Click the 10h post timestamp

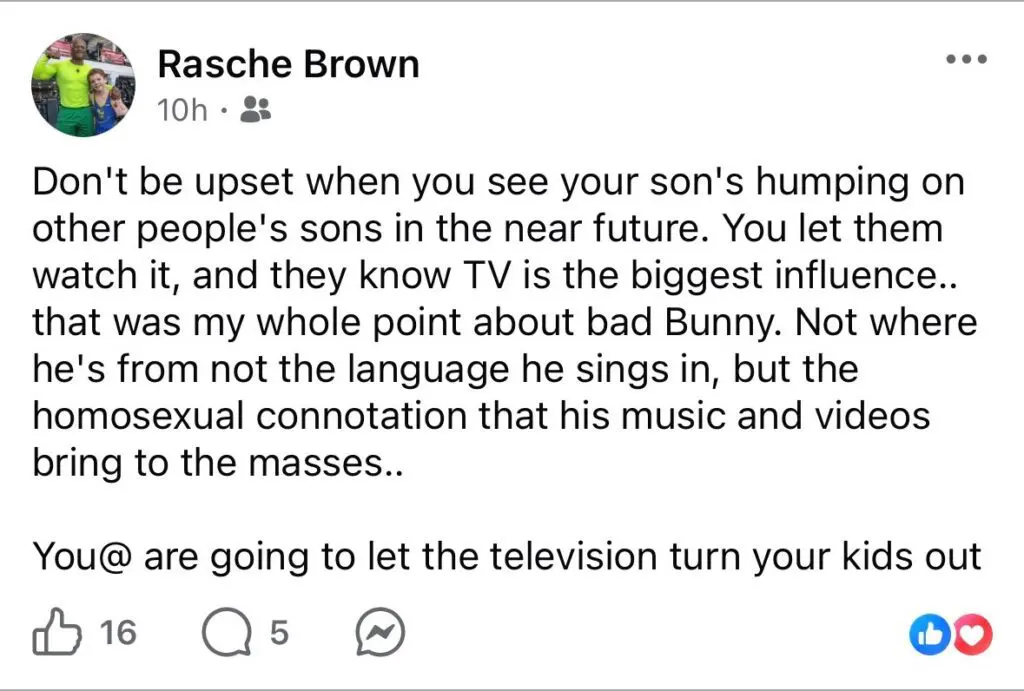tap(182, 110)
